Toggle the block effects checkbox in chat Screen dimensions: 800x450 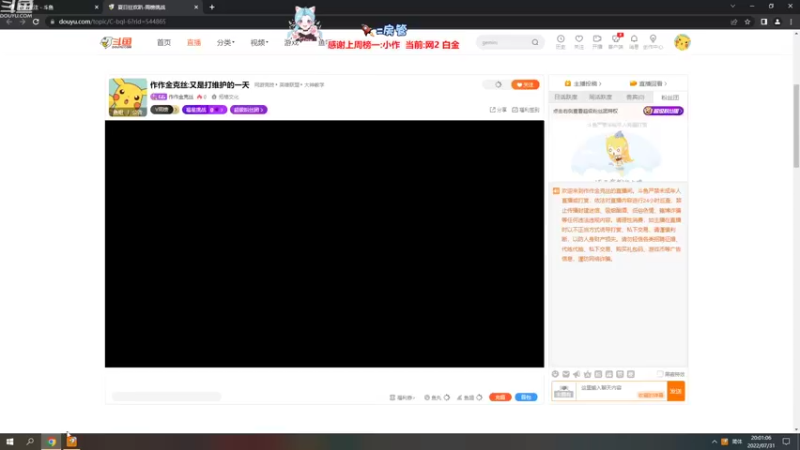[660, 374]
